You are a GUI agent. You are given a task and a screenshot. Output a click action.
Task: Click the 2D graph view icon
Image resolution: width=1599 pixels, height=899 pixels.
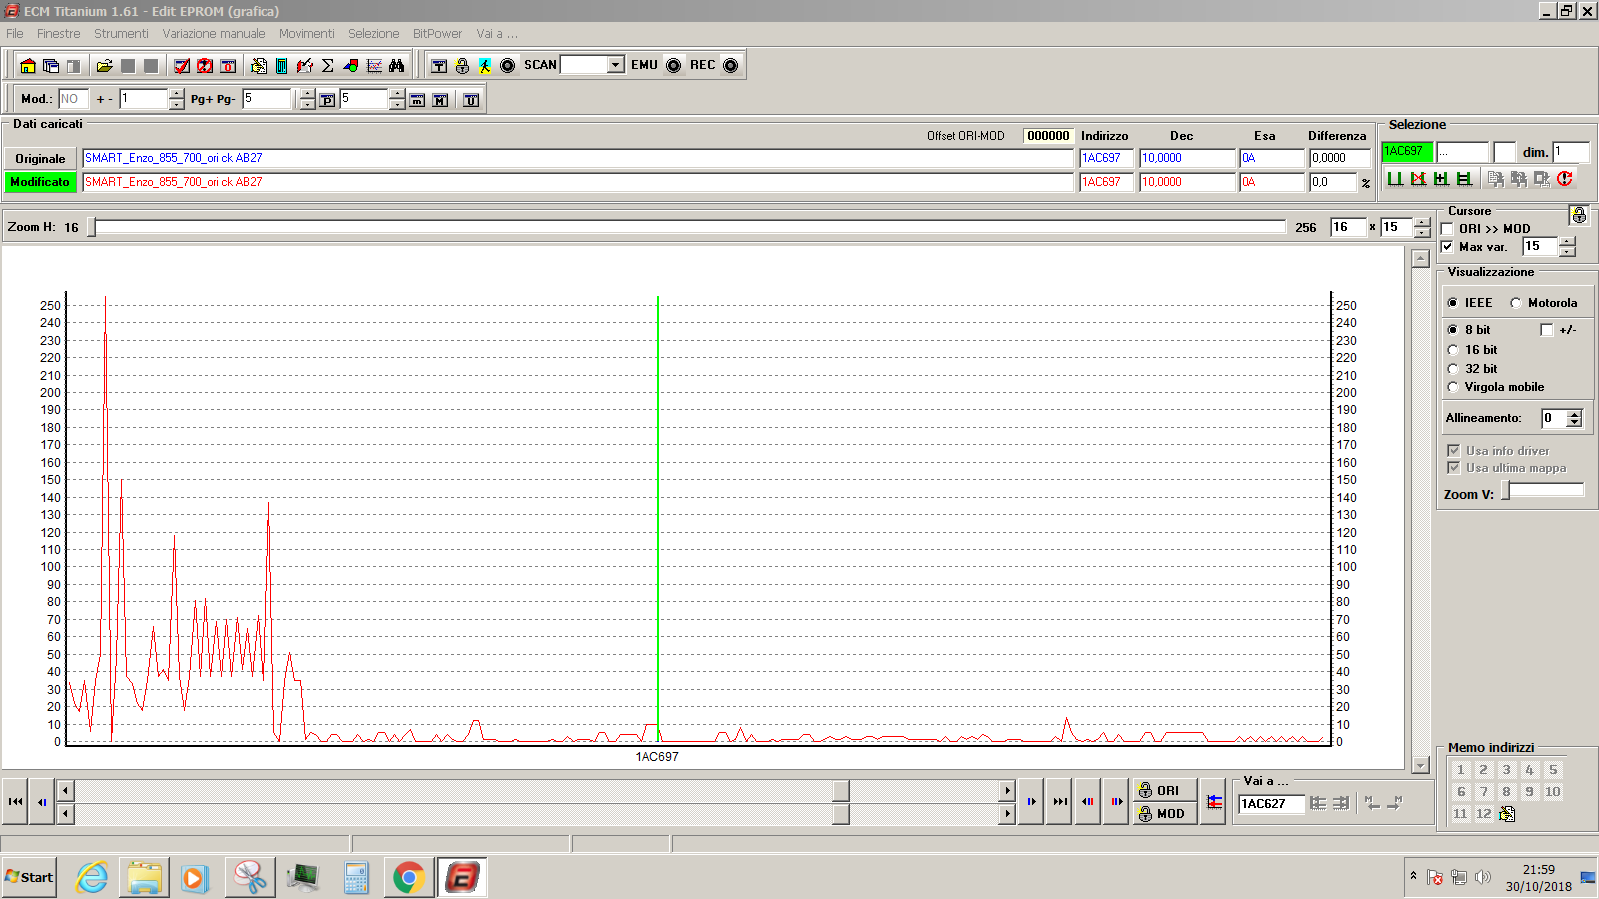(x=374, y=66)
